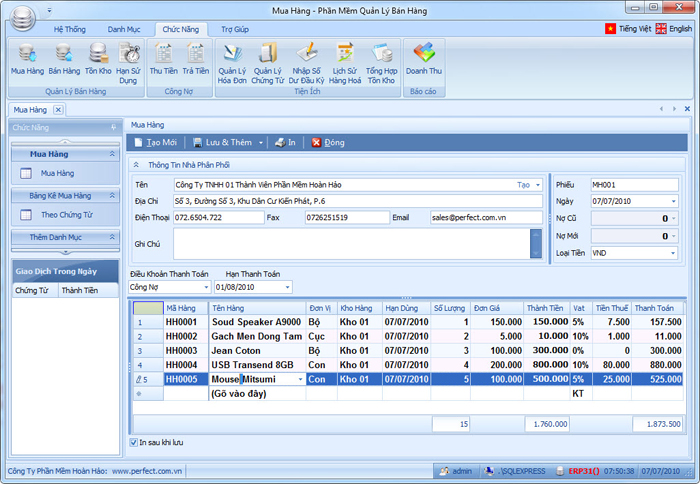The image size is (700, 484).
Task: Click the Ghi Chú scrollbar
Action: pyautogui.click(x=536, y=243)
